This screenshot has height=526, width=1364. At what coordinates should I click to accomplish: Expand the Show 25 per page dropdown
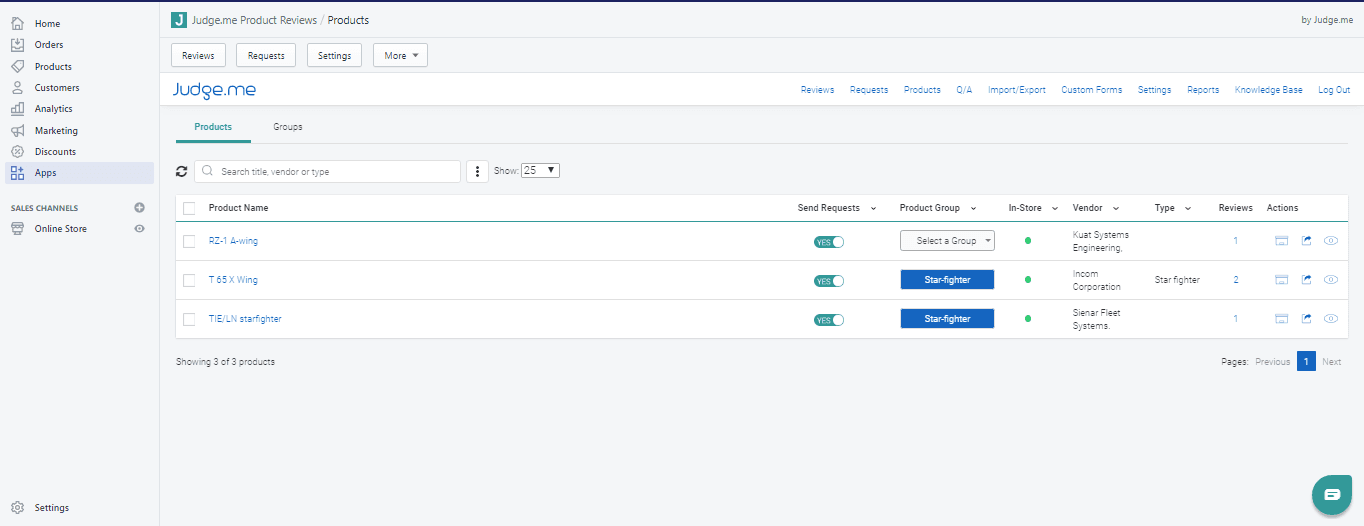pyautogui.click(x=540, y=171)
